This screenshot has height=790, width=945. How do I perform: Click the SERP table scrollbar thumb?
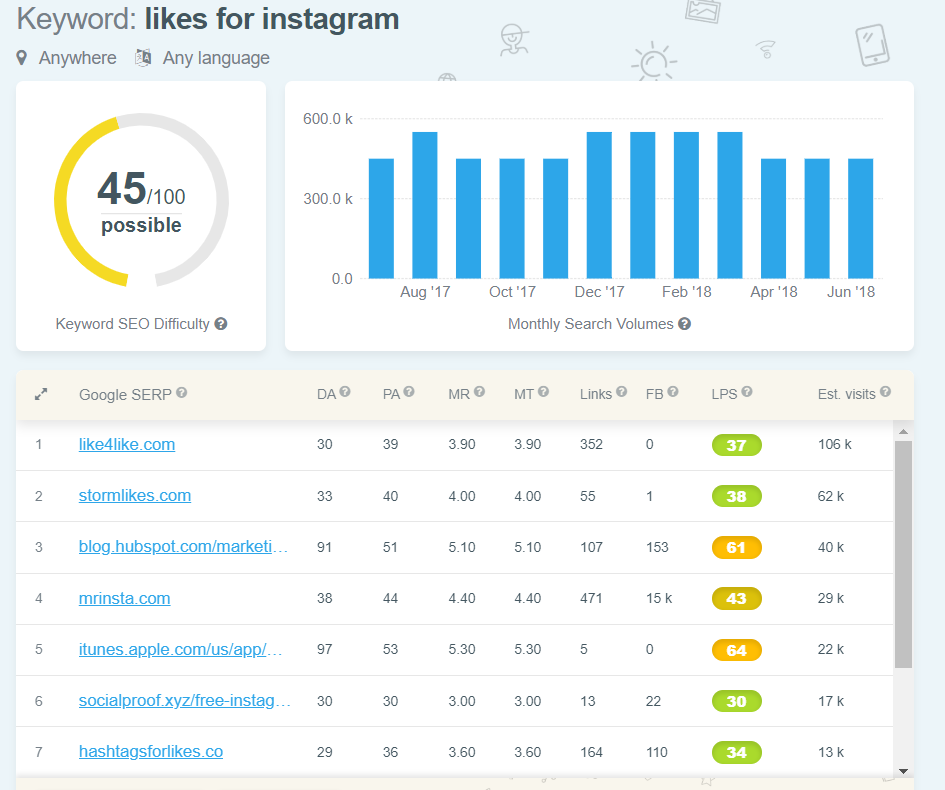coord(903,554)
